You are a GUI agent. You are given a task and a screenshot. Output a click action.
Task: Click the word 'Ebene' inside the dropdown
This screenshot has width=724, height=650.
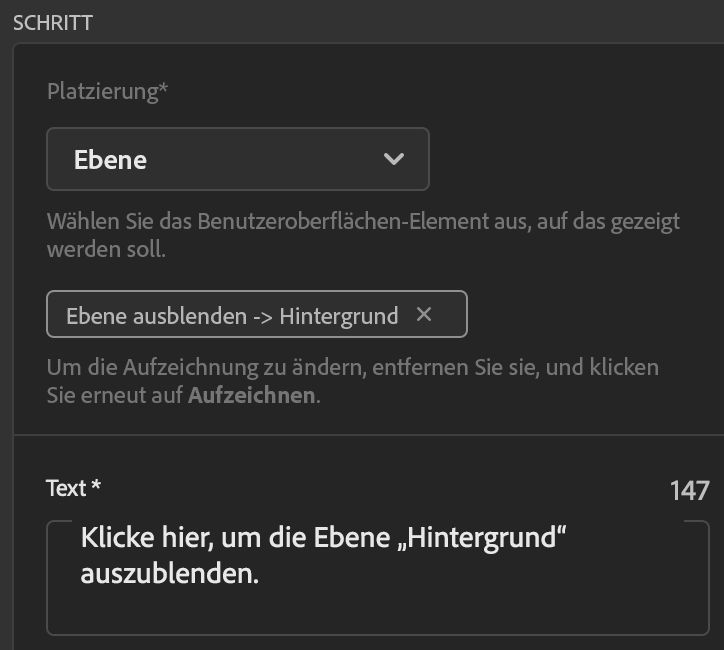(x=111, y=160)
